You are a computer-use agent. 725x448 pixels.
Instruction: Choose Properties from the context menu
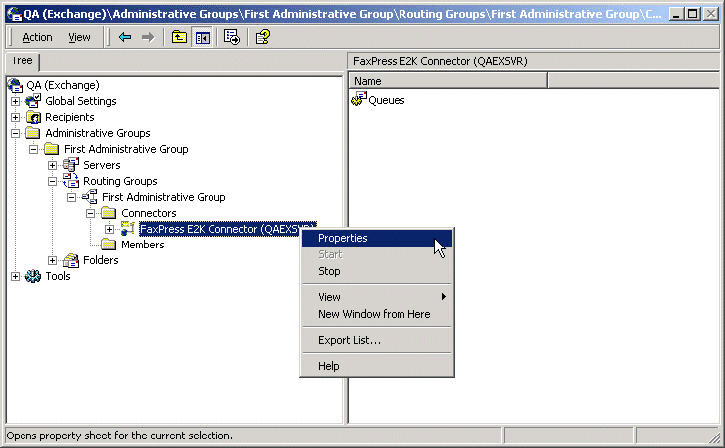(x=342, y=238)
